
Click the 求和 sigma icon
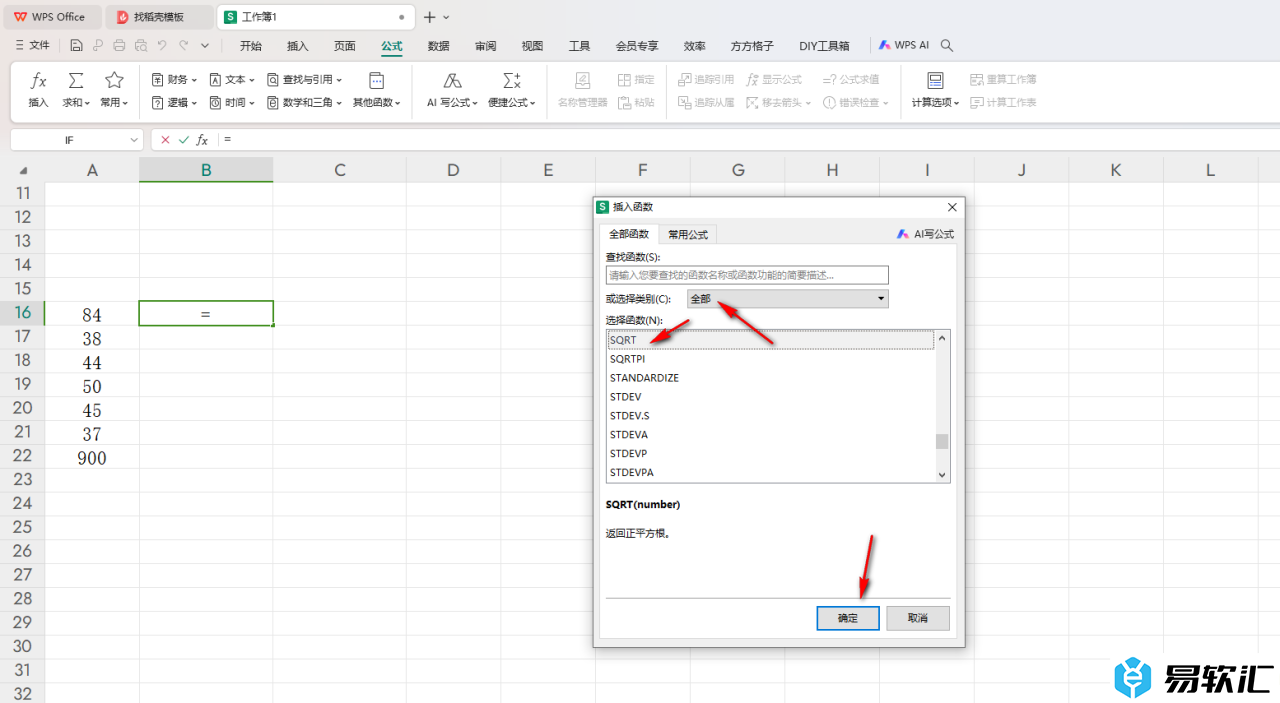(76, 81)
